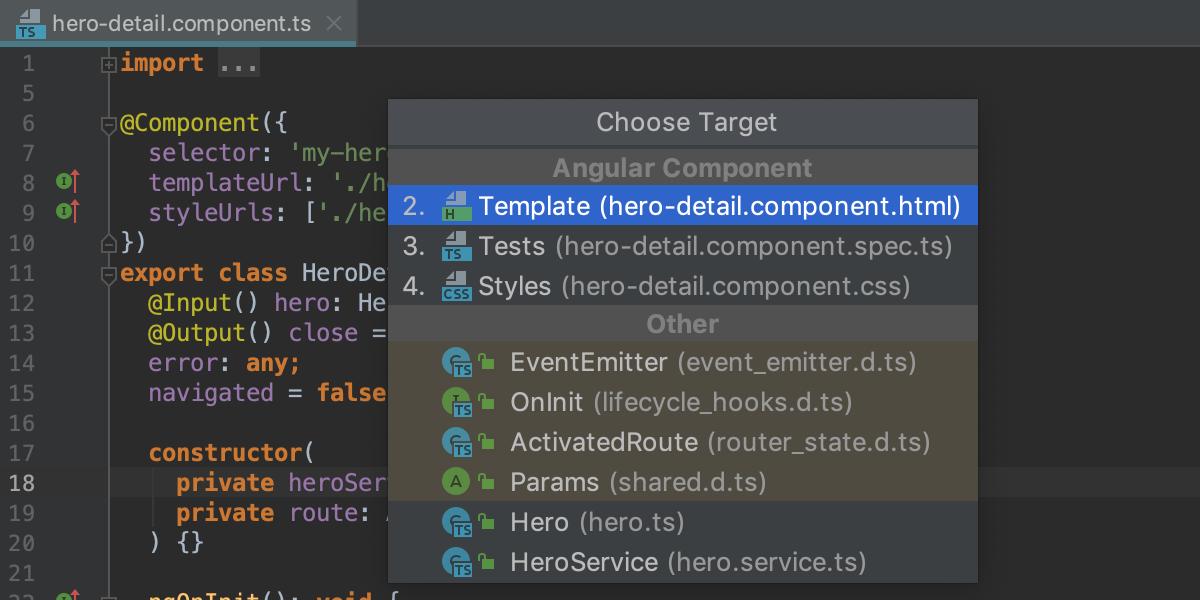Click the CSS file icon beside Styles
The width and height of the screenshot is (1200, 600).
(456, 286)
